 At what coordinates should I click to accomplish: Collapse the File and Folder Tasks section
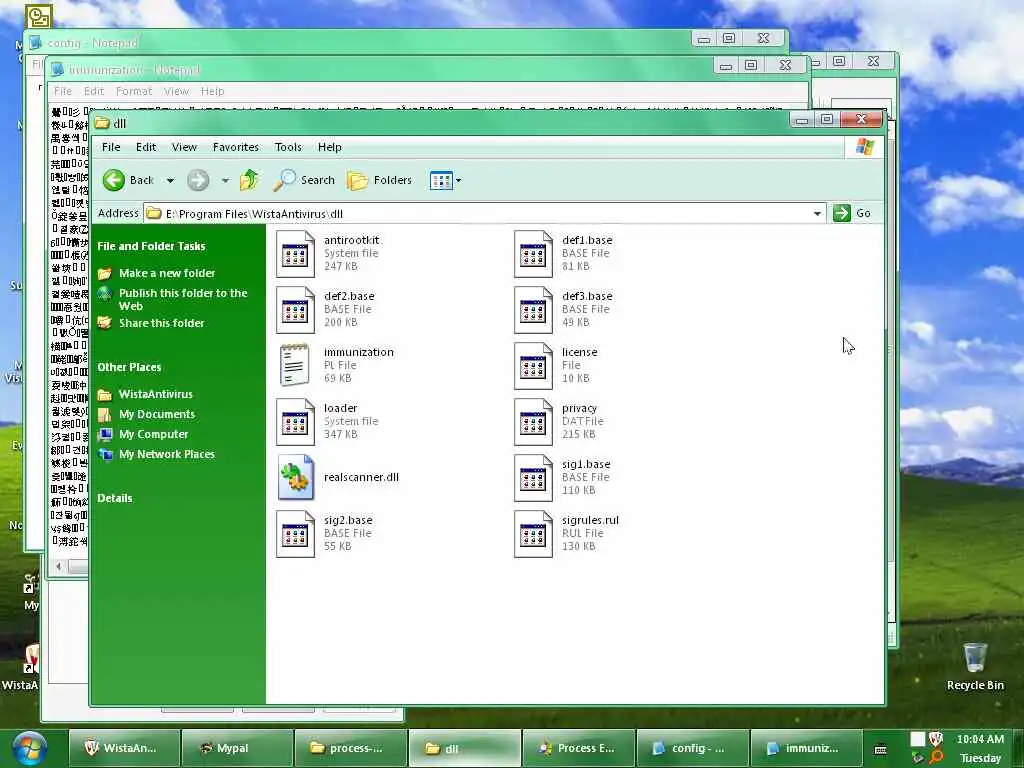(x=151, y=246)
